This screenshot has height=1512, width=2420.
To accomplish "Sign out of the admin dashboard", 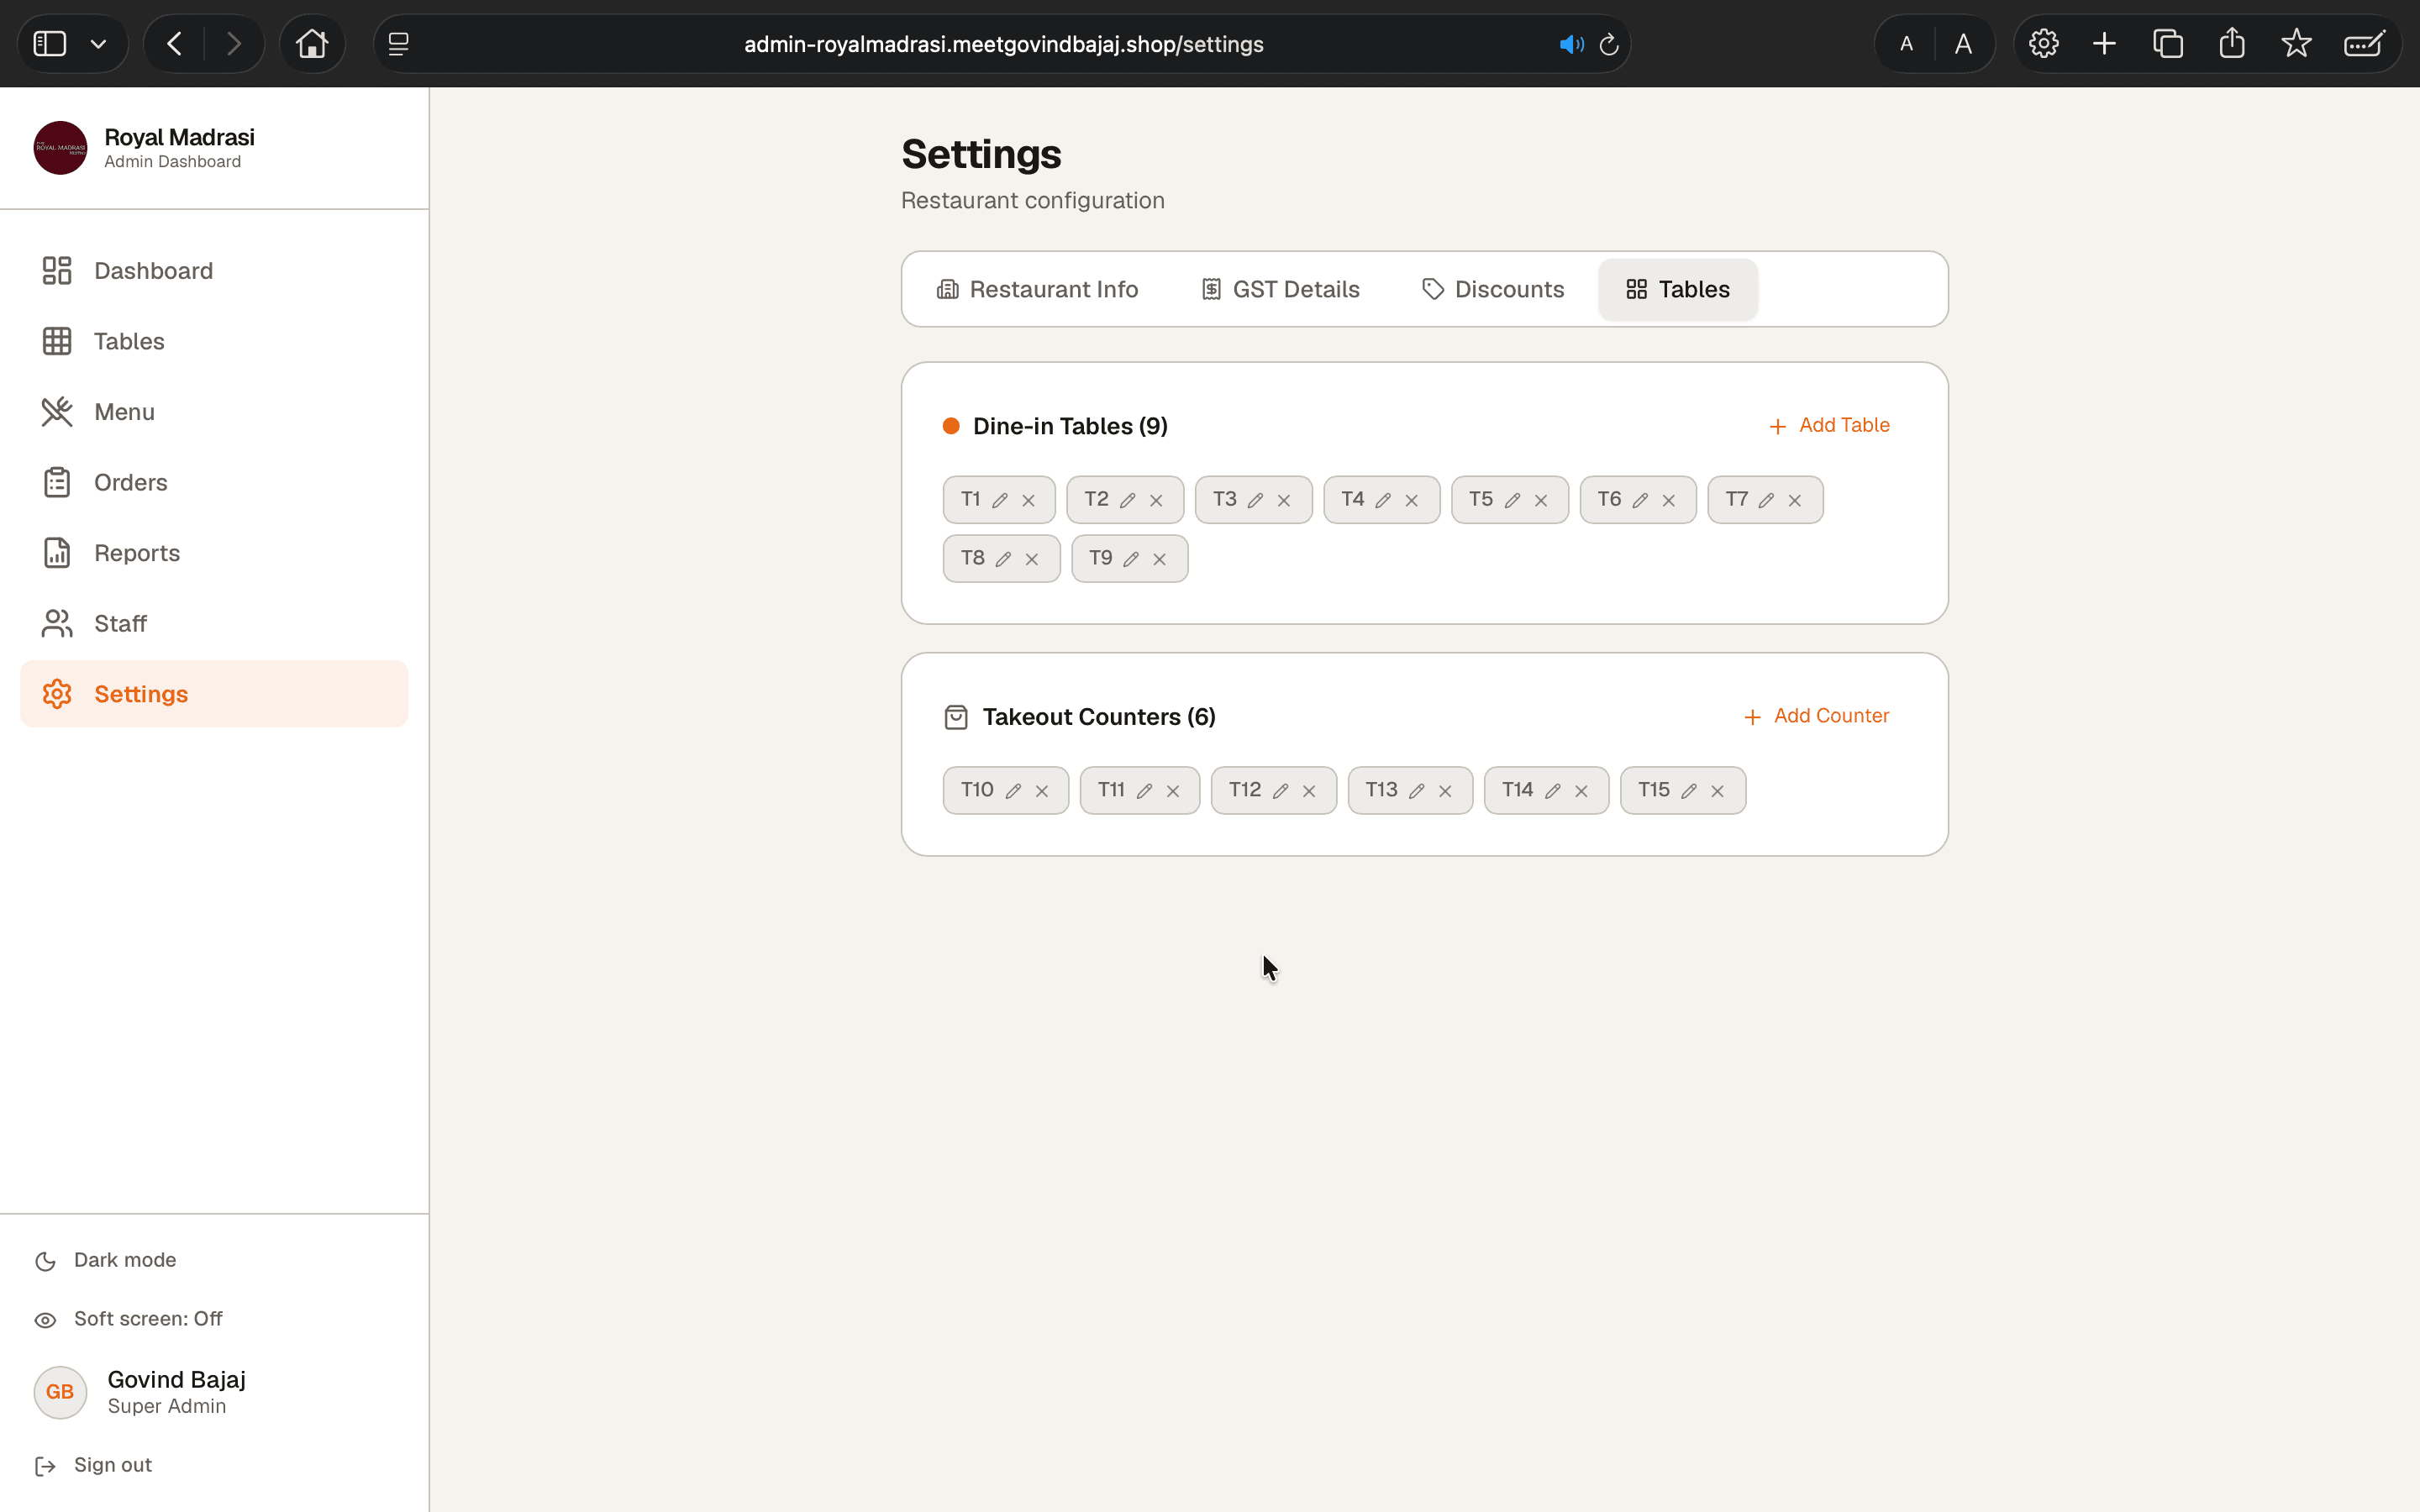I will tap(93, 1465).
